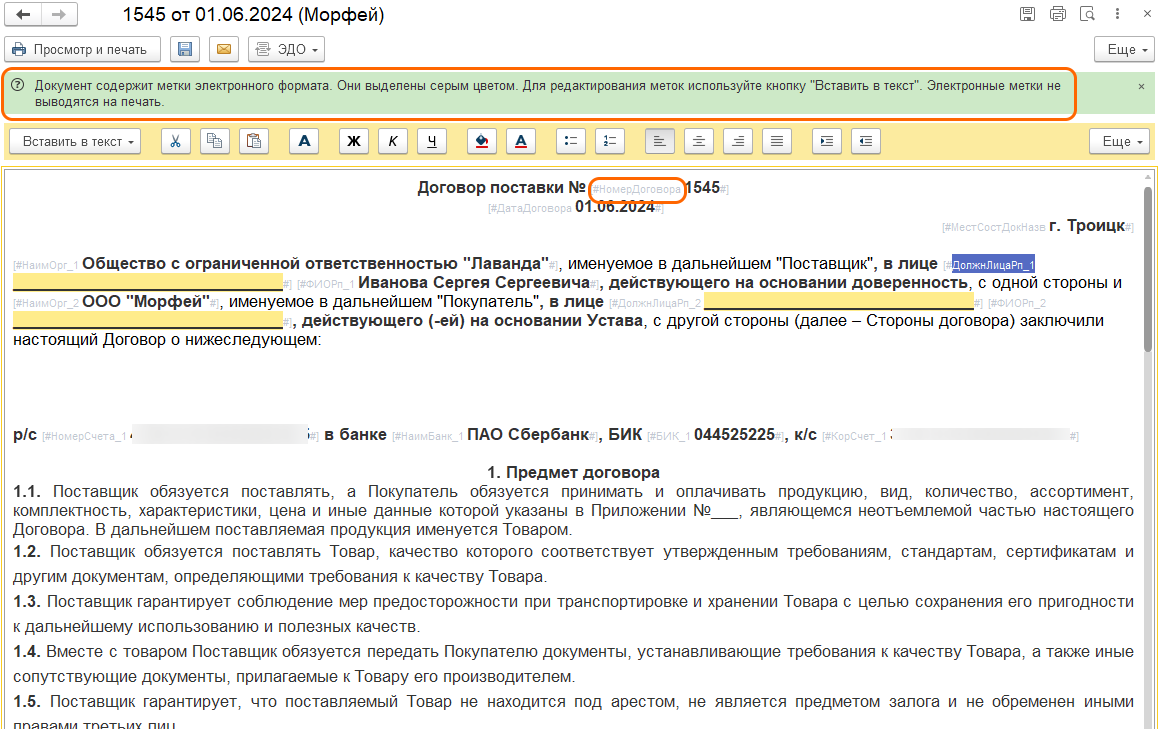Toggle underline formatting (Ч)
The height and width of the screenshot is (729, 1160).
point(432,142)
